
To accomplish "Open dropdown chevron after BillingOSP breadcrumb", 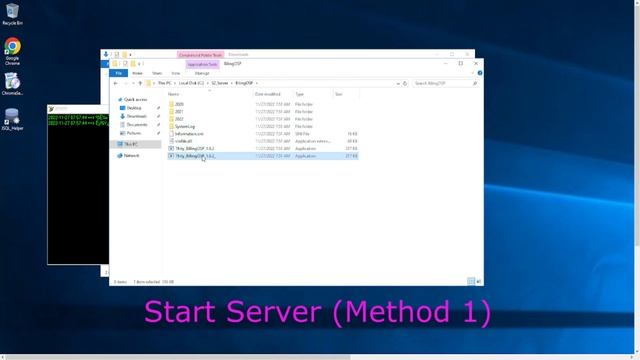I will tap(257, 83).
